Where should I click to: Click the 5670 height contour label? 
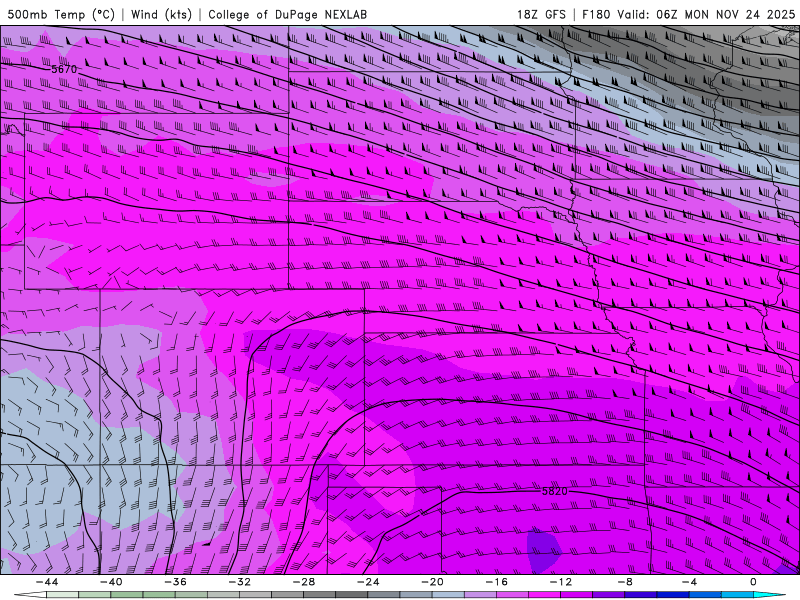coord(64,69)
